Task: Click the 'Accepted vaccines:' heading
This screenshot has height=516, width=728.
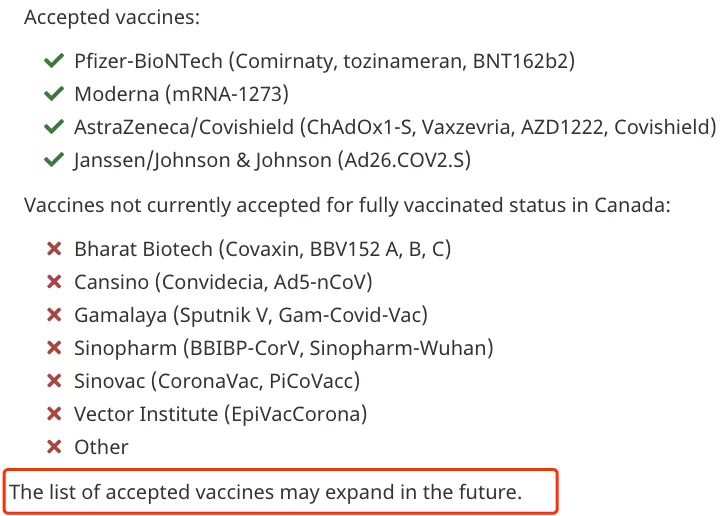Action: tap(112, 18)
